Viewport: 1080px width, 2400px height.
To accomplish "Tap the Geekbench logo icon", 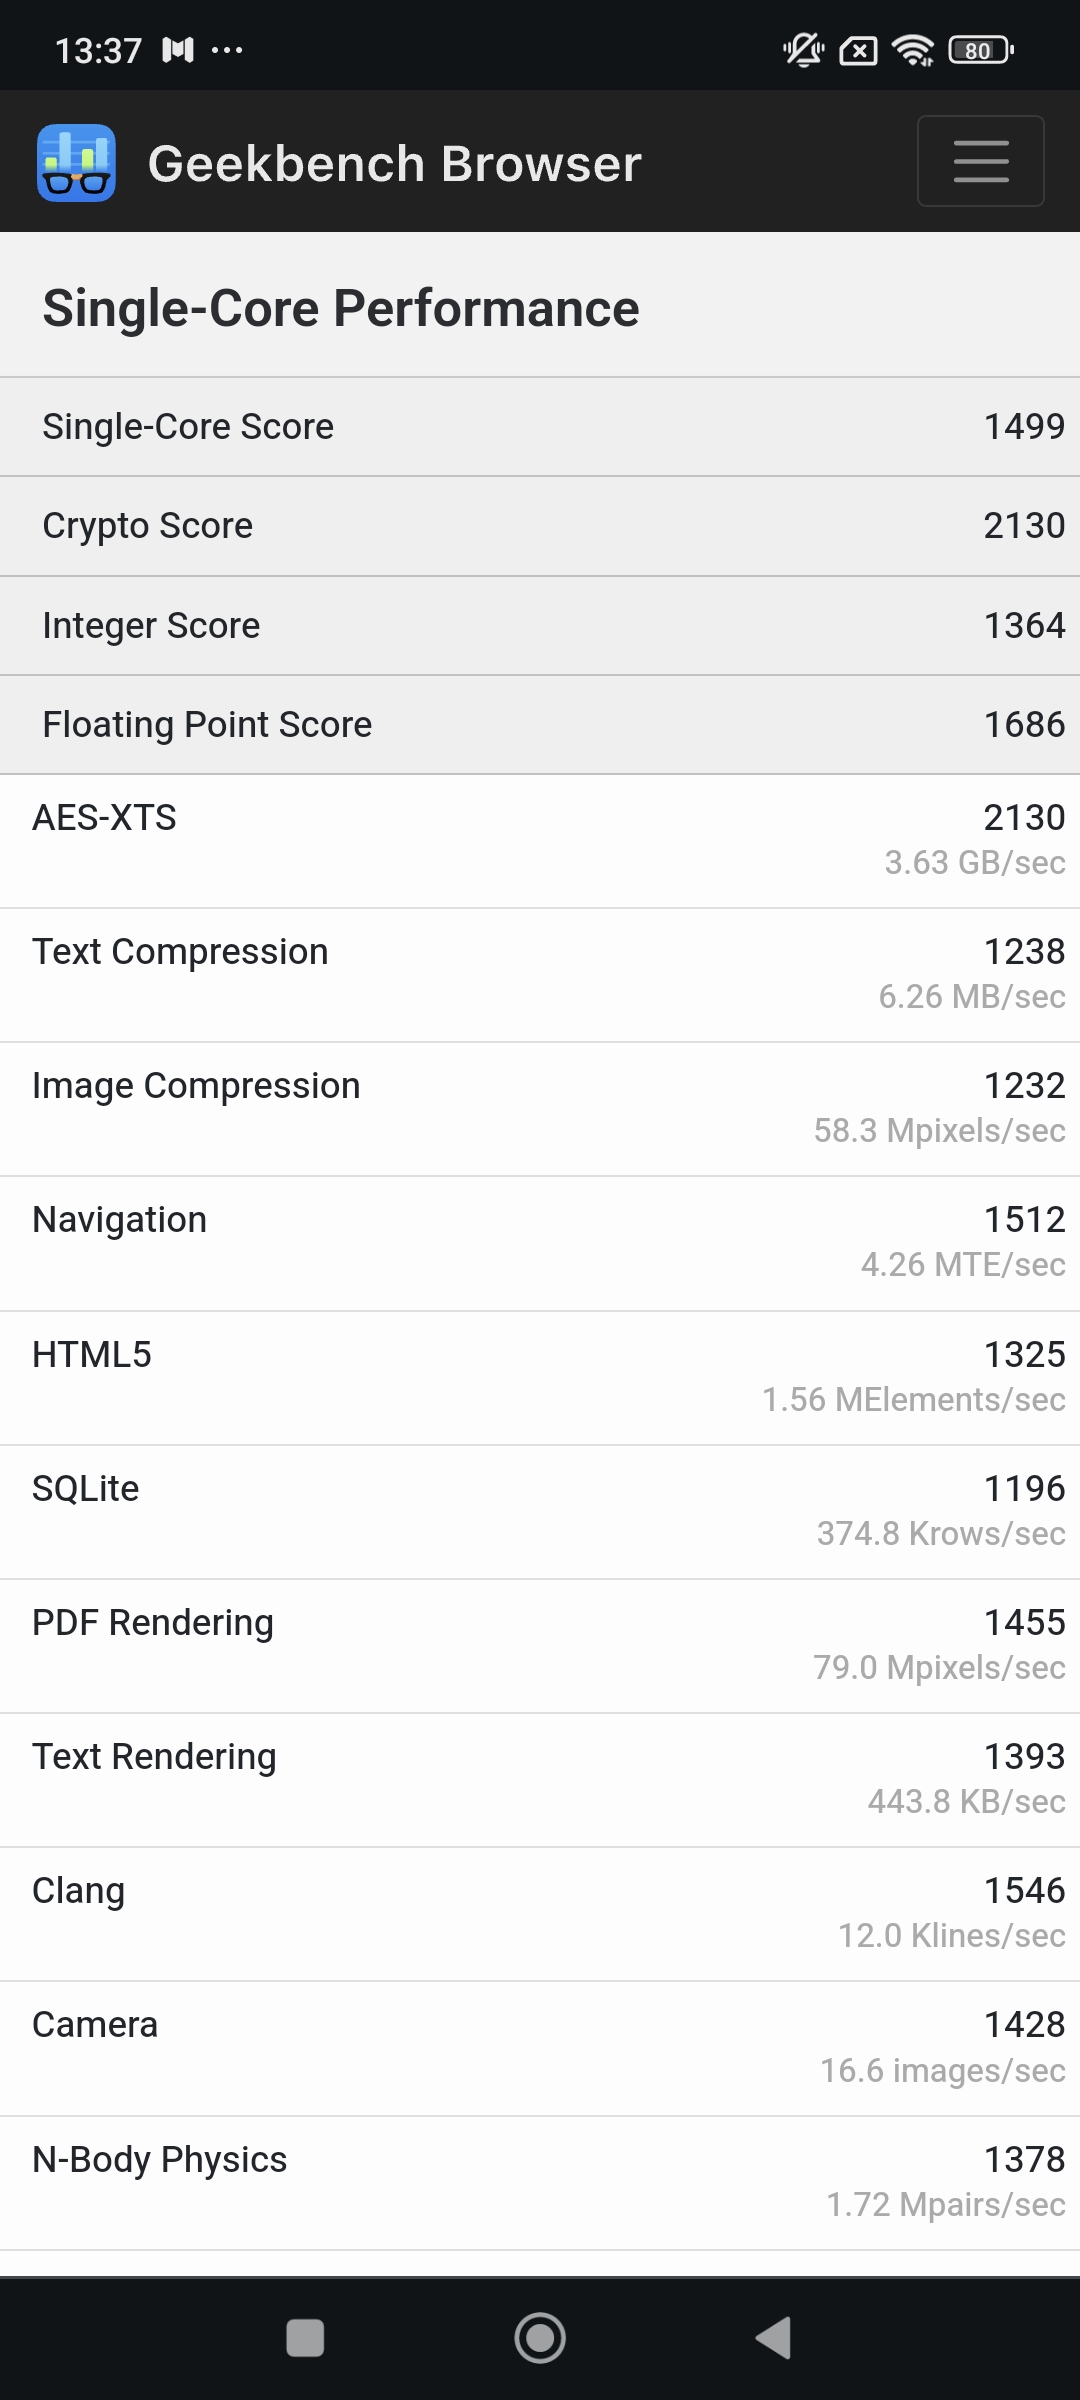I will pos(77,163).
